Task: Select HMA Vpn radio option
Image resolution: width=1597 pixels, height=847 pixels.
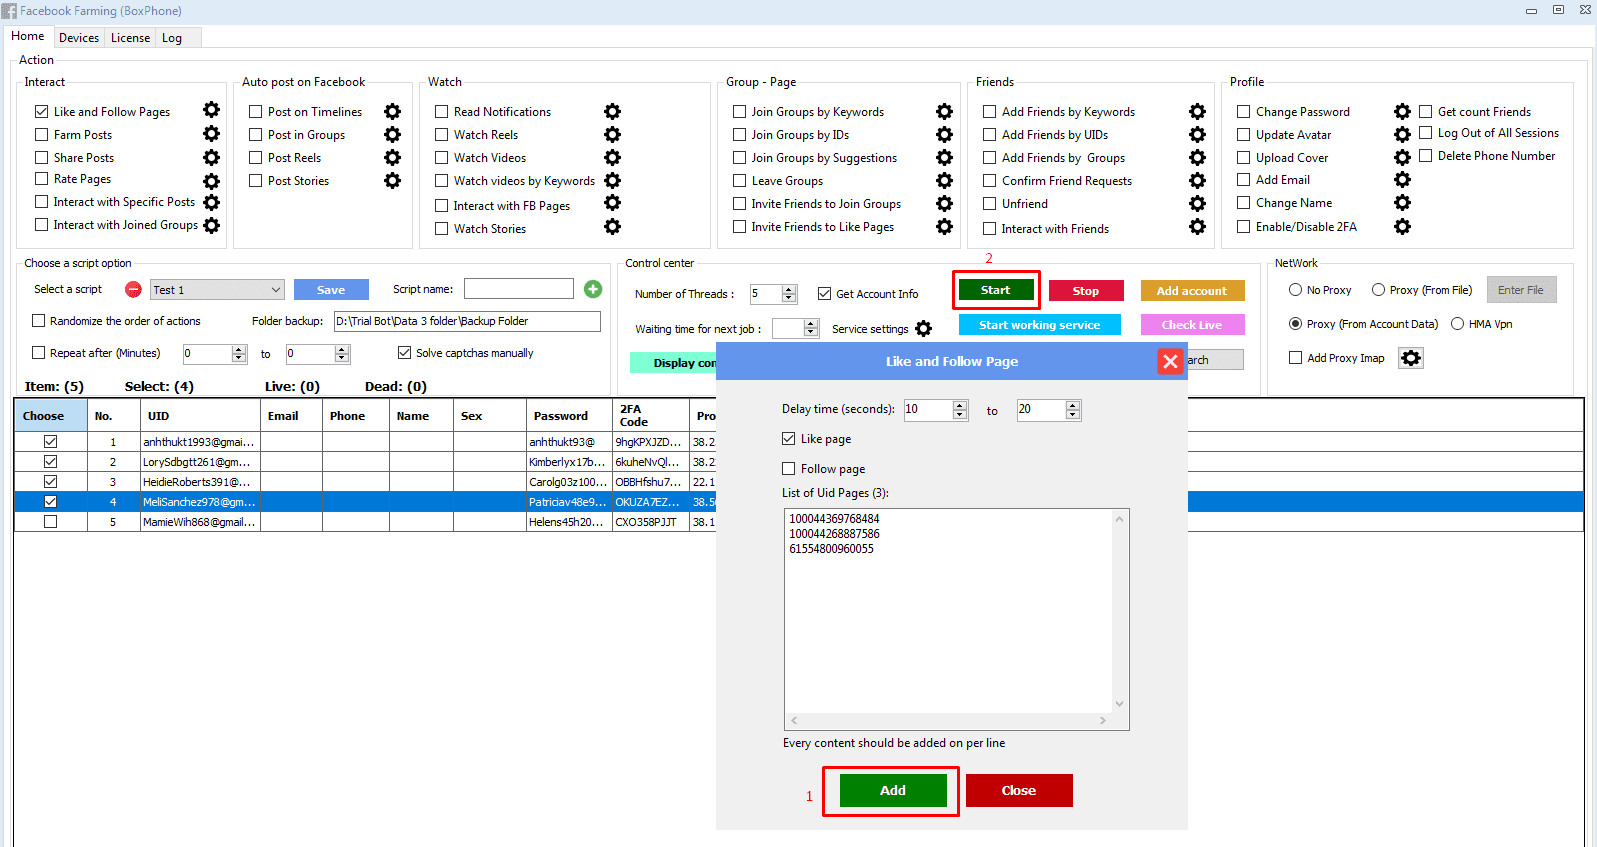Action: (1457, 324)
